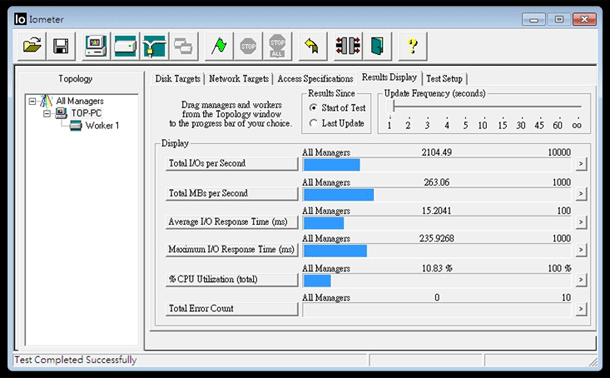
Task: Click All Managers topology icon
Action: coord(46,101)
